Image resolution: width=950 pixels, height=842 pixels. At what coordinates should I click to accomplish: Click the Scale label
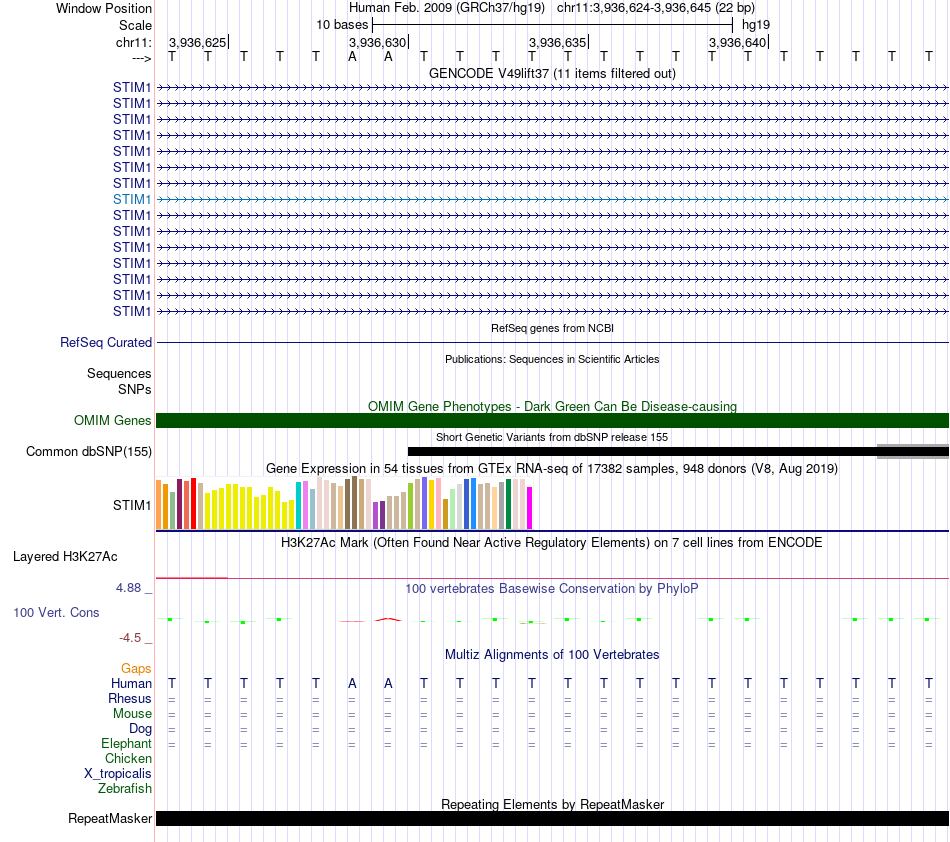(135, 25)
